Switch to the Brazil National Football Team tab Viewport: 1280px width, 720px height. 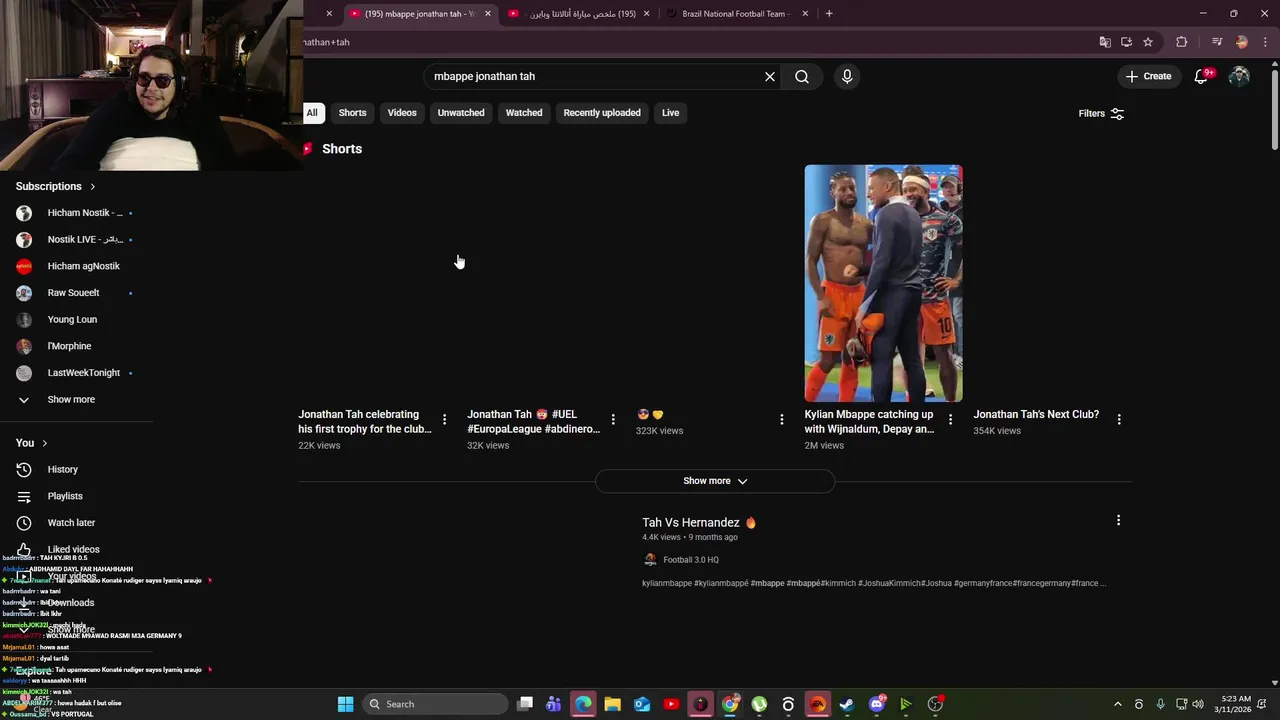735,14
